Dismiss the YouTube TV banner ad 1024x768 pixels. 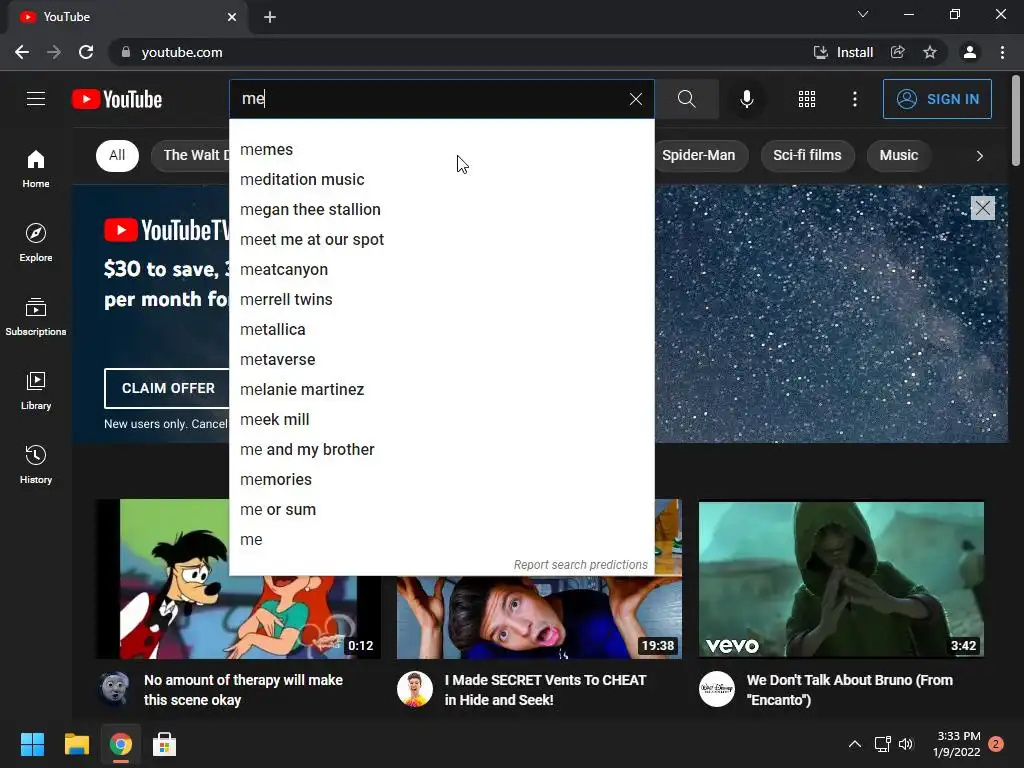coord(982,208)
